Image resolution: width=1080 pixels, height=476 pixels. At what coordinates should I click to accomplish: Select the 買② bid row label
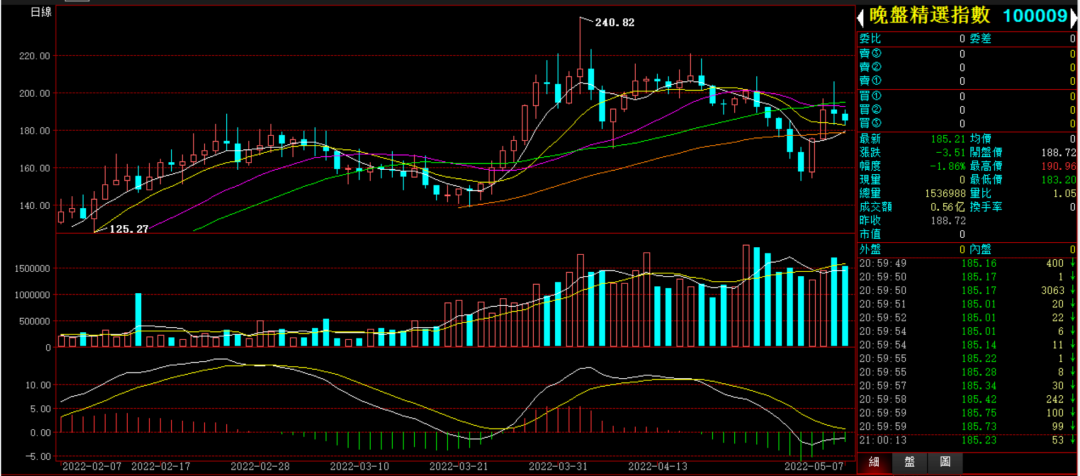coord(869,110)
